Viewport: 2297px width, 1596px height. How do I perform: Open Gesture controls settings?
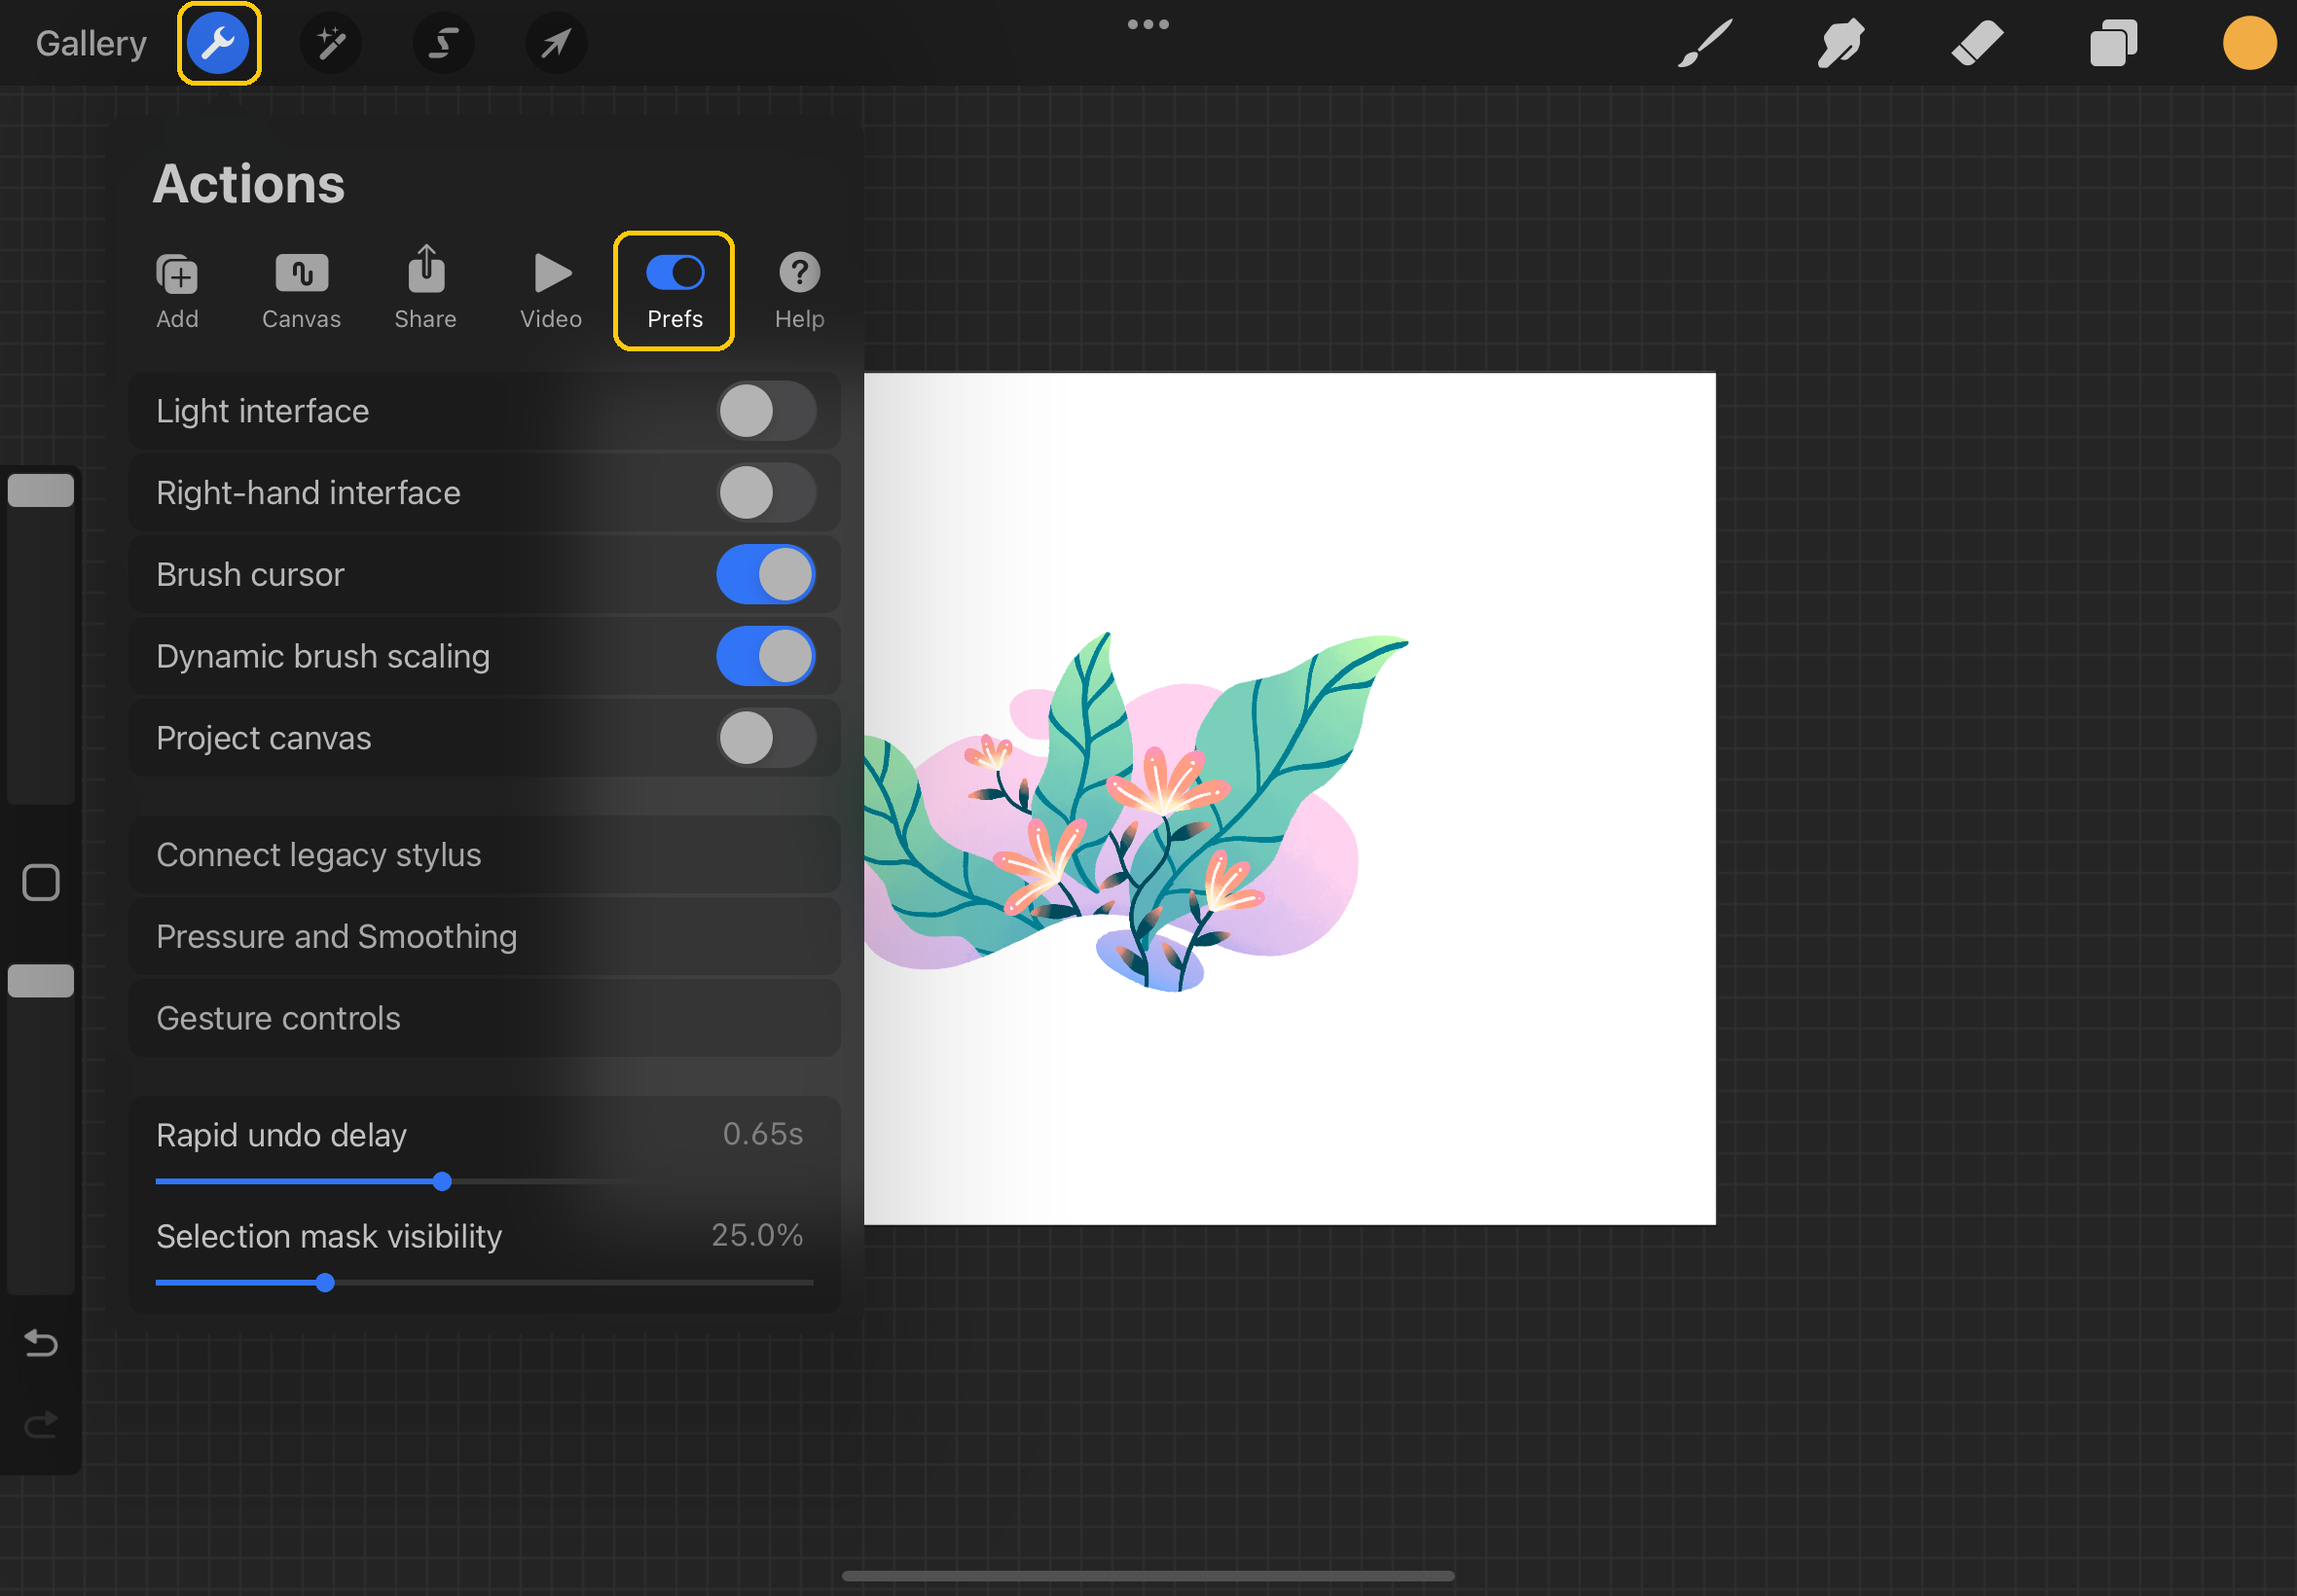point(484,1018)
